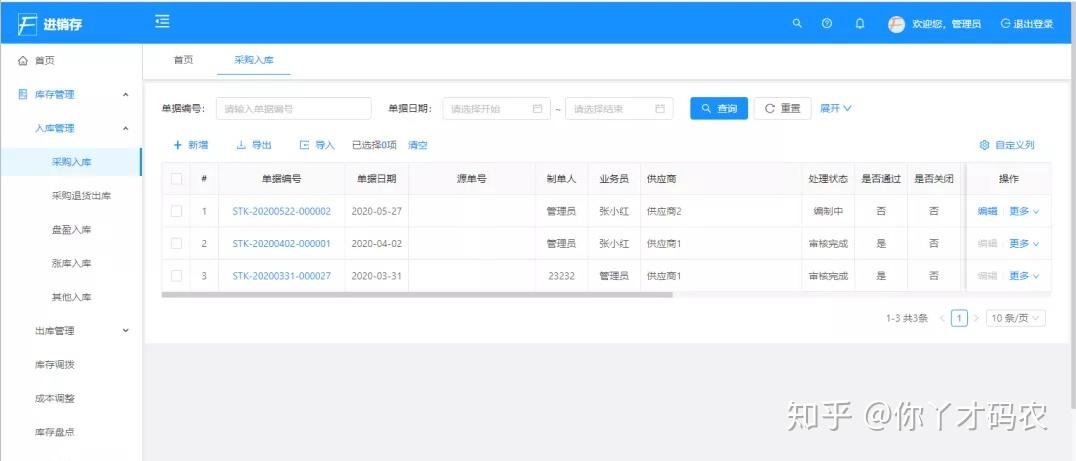Click the 单据编号 input field
Screen dimensions: 1076x461
click(294, 108)
